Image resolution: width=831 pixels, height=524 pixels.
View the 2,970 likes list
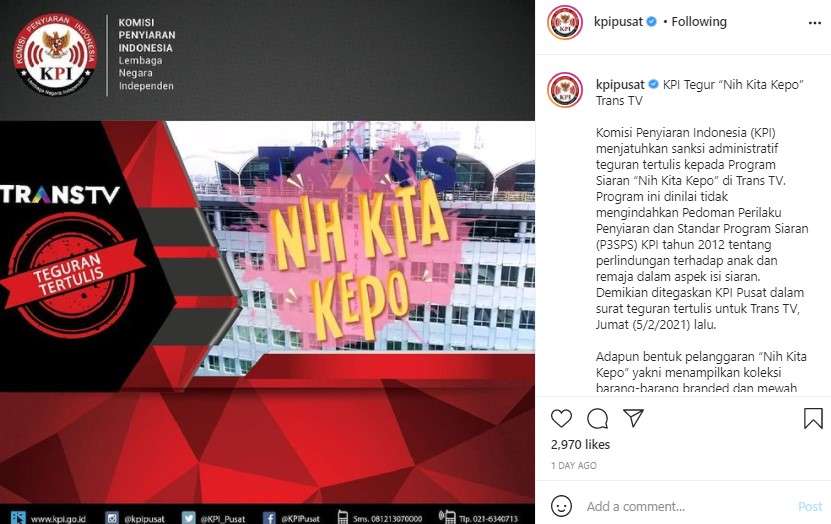tap(580, 445)
